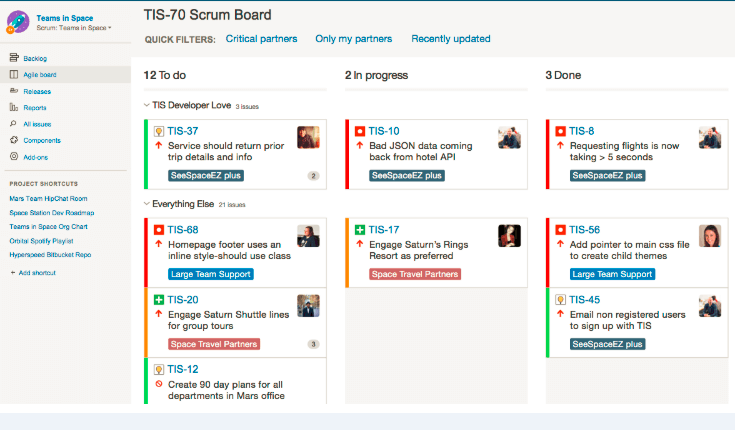Image resolution: width=735 pixels, height=430 pixels.
Task: Click the Space Travel Partners label on TIS-17
Action: (x=415, y=274)
